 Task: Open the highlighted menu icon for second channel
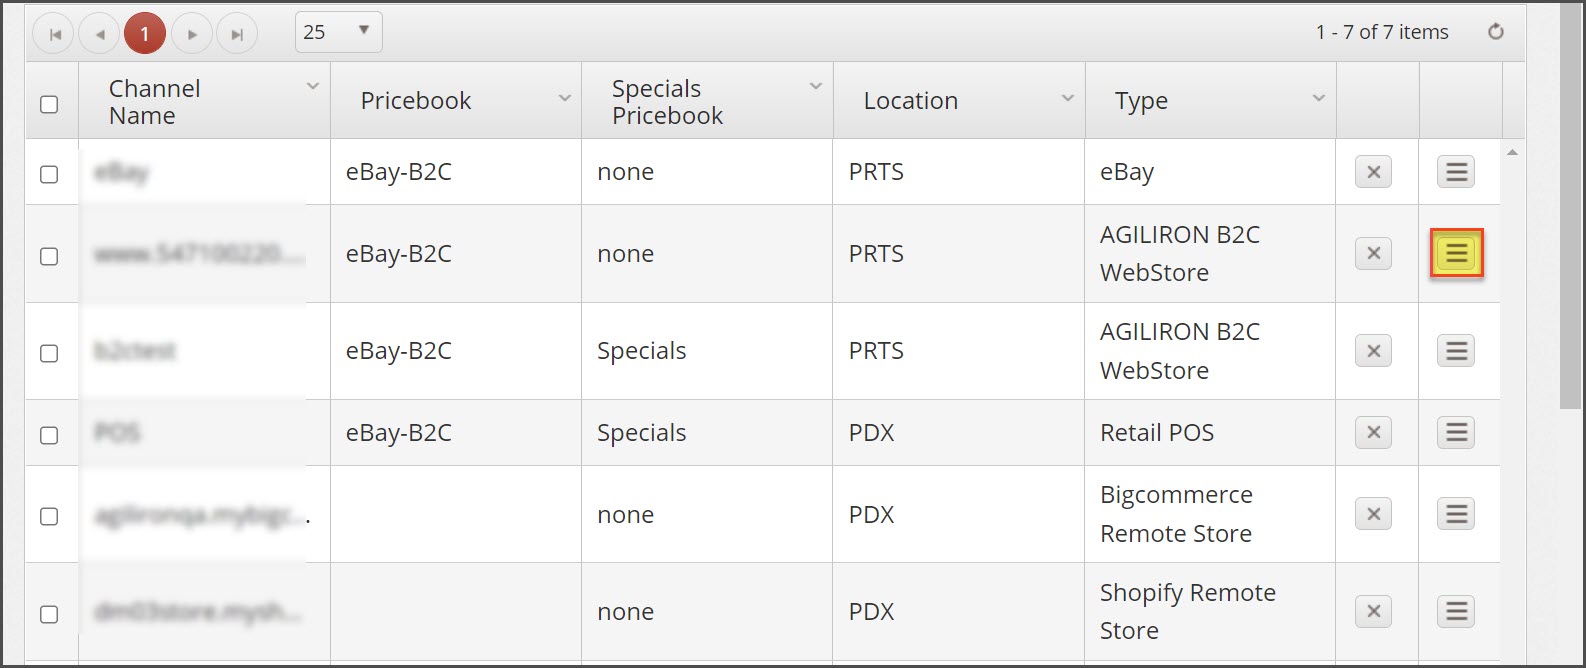pos(1456,254)
